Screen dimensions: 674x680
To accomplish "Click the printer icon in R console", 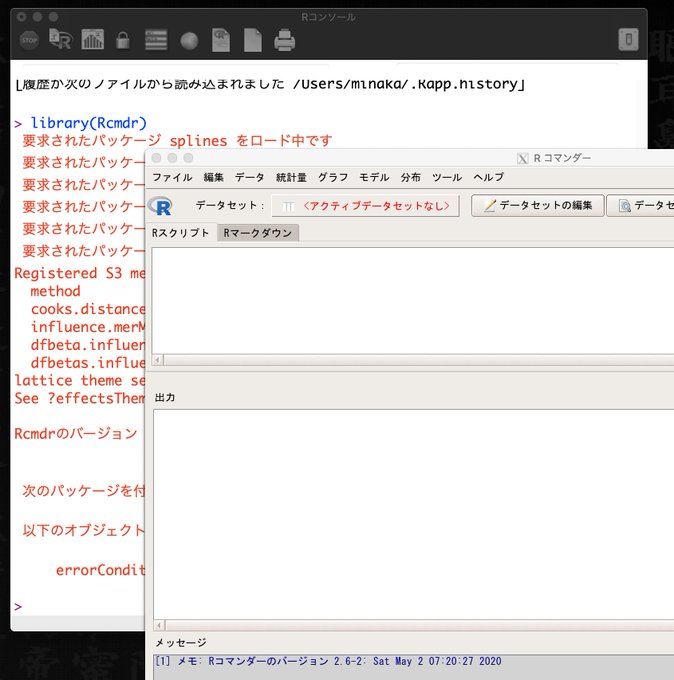I will click(x=285, y=40).
